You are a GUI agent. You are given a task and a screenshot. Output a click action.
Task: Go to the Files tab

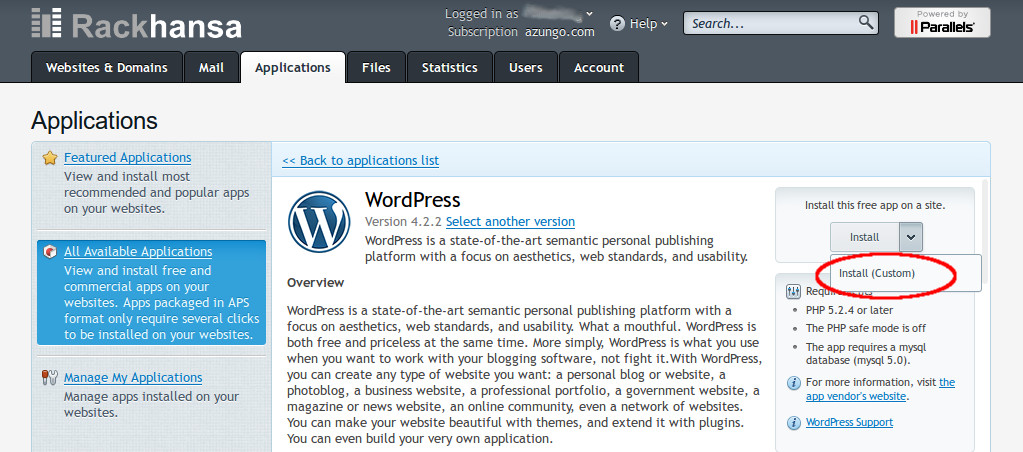point(376,68)
